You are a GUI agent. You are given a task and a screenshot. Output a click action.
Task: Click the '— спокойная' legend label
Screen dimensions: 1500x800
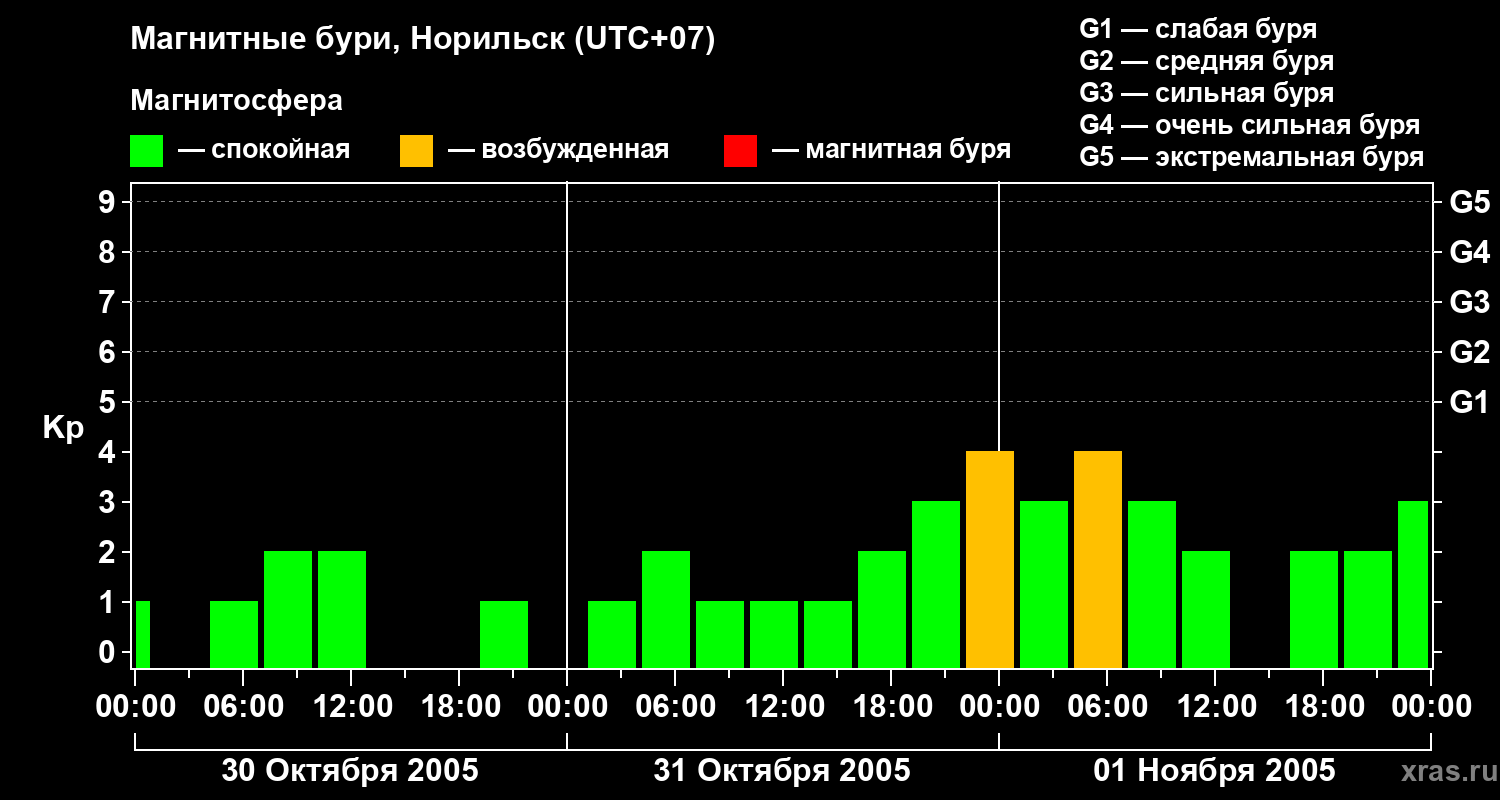click(x=264, y=150)
